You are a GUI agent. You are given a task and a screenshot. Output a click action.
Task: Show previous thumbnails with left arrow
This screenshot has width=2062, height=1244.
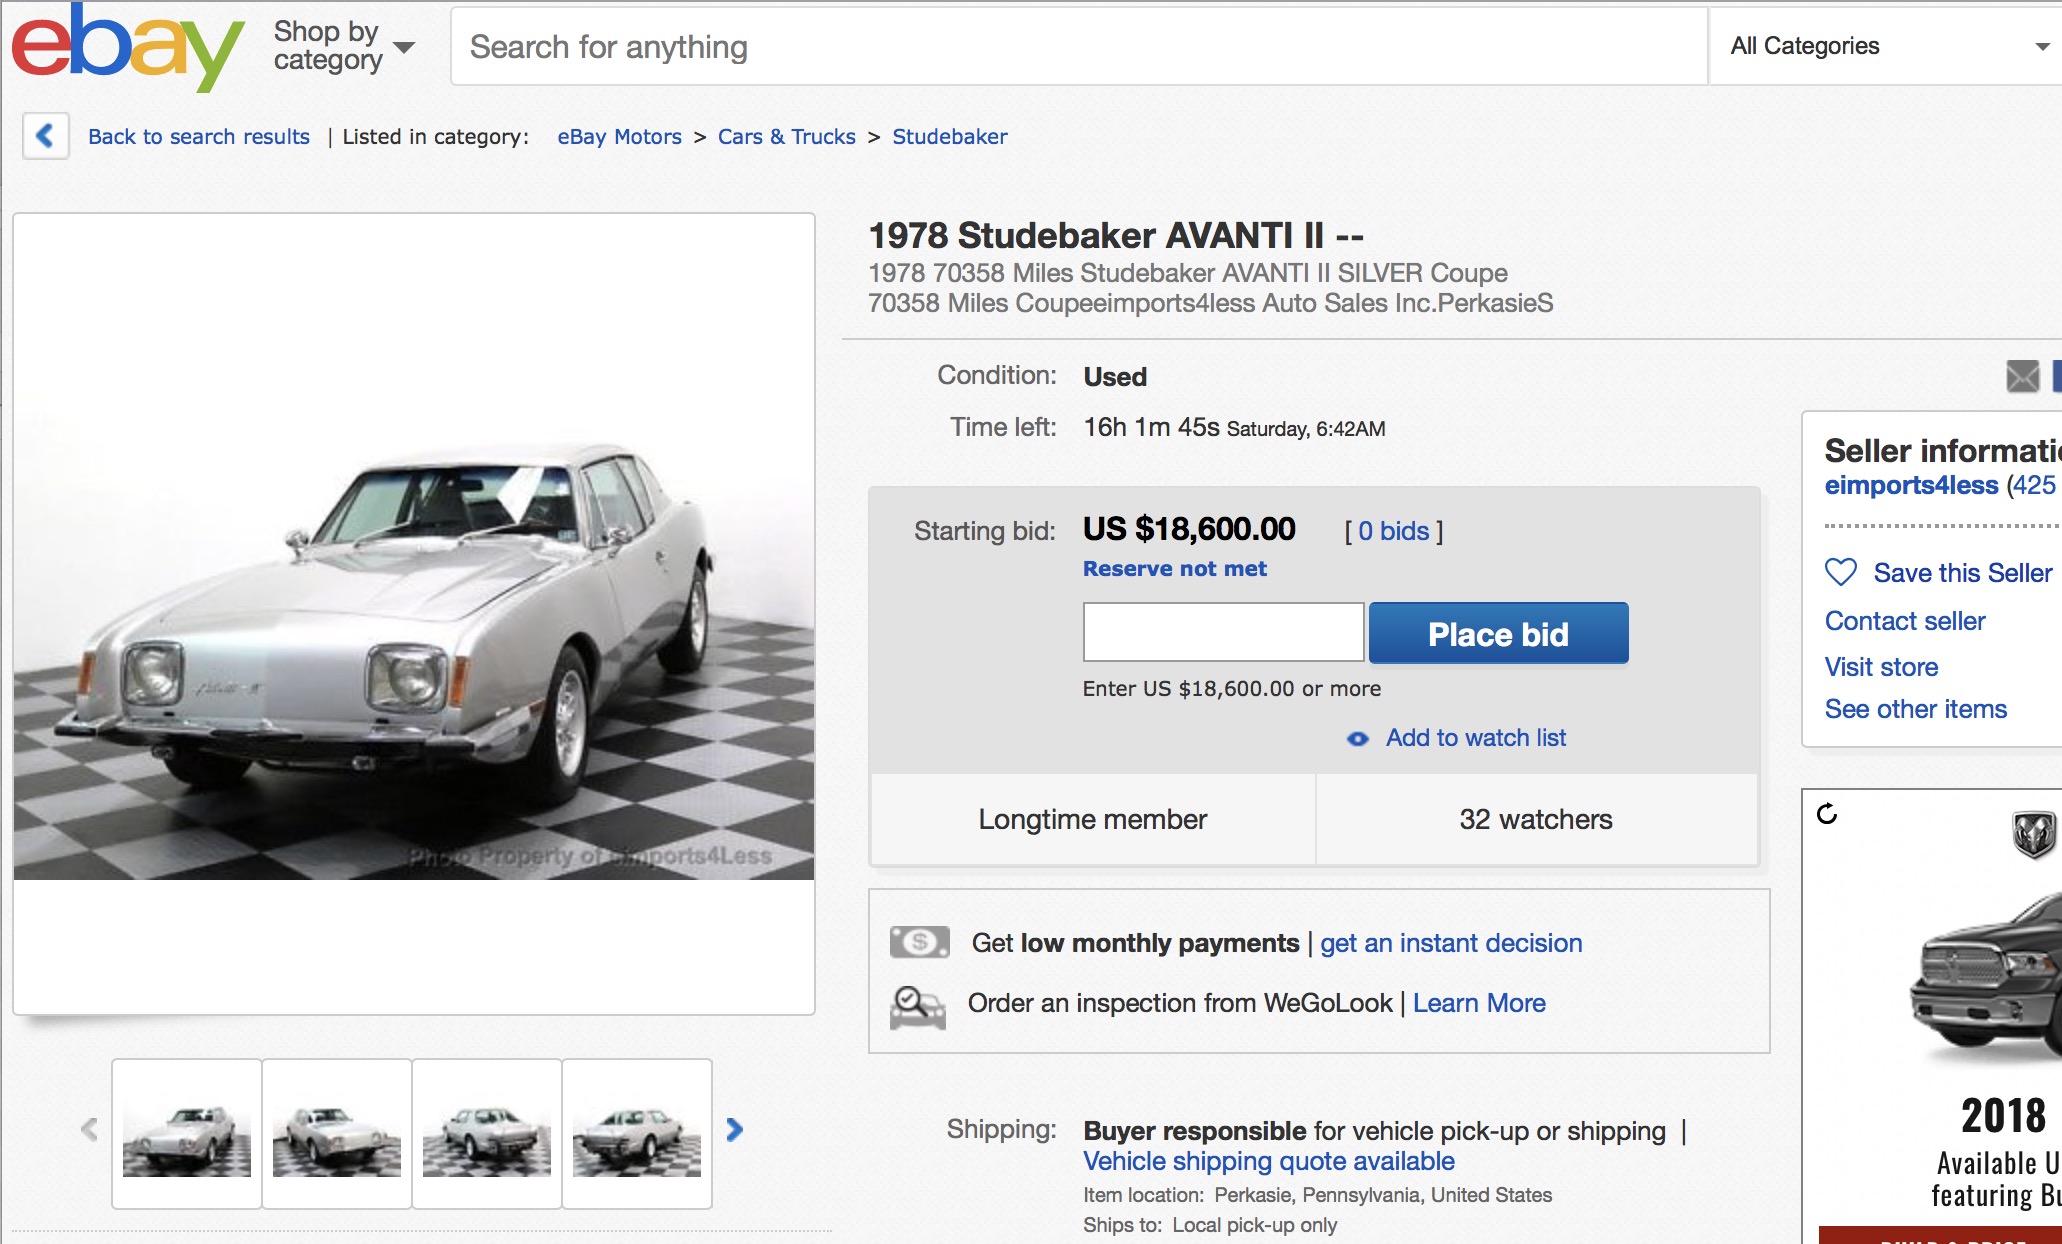point(89,1130)
